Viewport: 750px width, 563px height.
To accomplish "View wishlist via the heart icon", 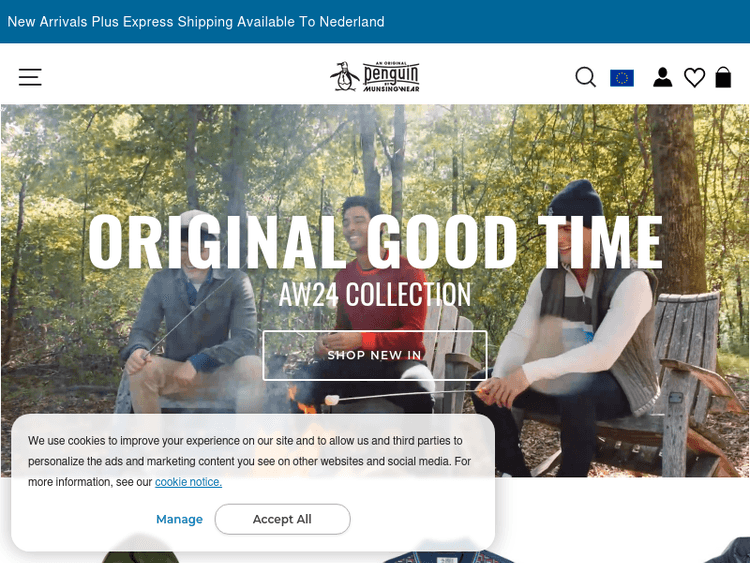I will coord(694,77).
